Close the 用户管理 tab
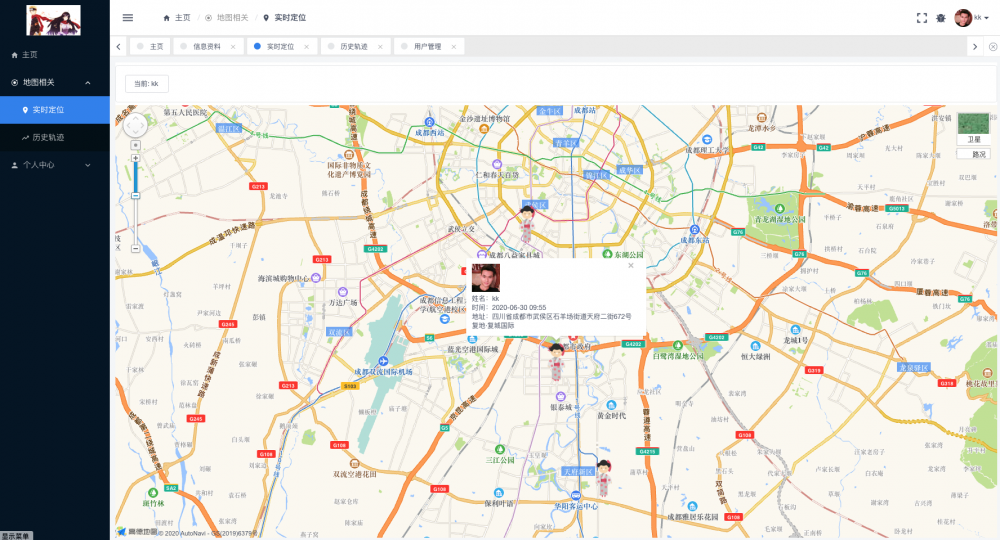The width and height of the screenshot is (1000, 540). pos(453,47)
